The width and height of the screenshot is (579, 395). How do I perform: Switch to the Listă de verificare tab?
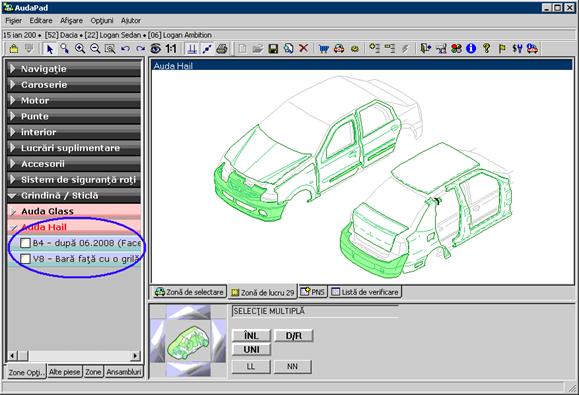(x=365, y=292)
